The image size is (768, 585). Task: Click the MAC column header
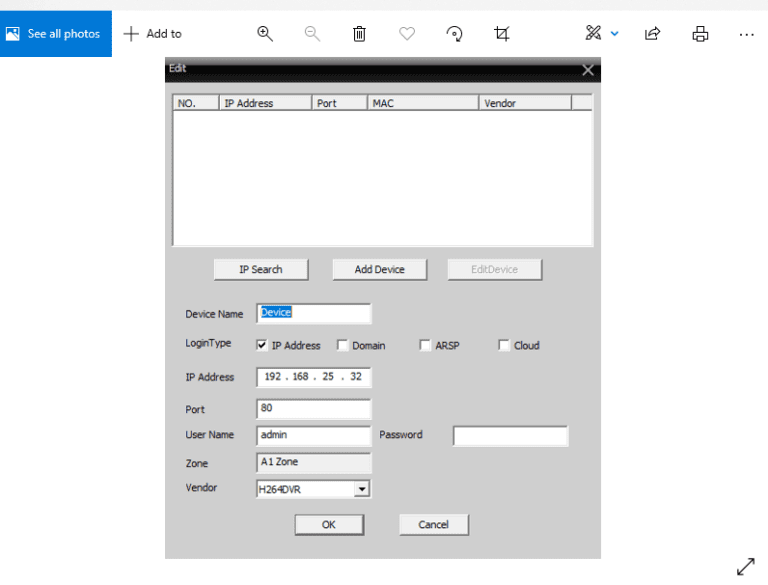point(423,103)
